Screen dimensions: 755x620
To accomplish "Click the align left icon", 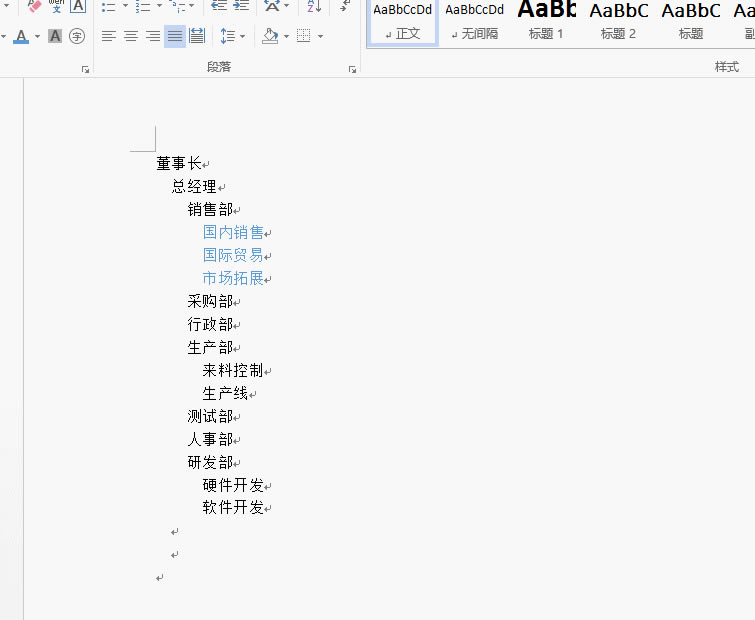I will click(108, 36).
